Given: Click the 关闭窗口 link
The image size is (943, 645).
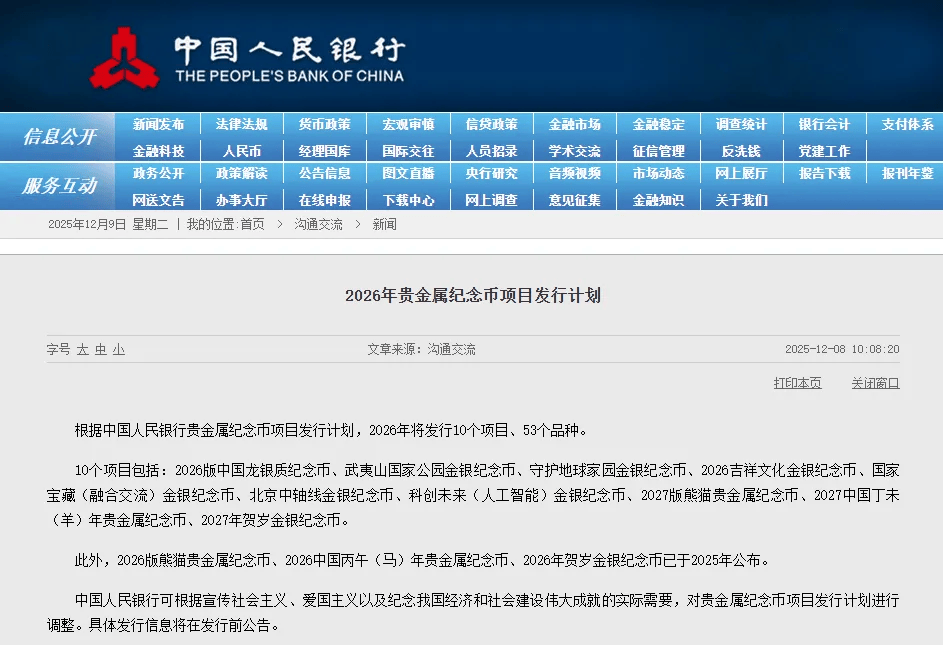Looking at the screenshot, I should click(873, 384).
